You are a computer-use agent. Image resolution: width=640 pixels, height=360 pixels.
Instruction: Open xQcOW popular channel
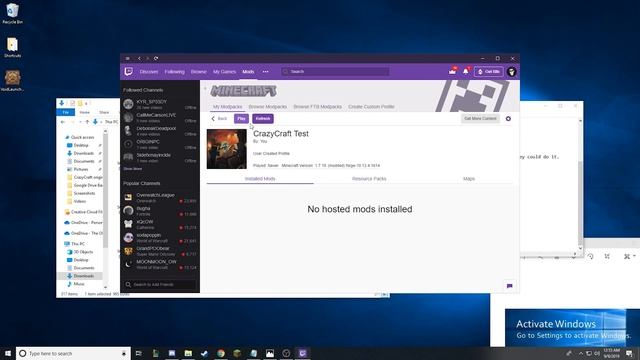click(x=160, y=224)
